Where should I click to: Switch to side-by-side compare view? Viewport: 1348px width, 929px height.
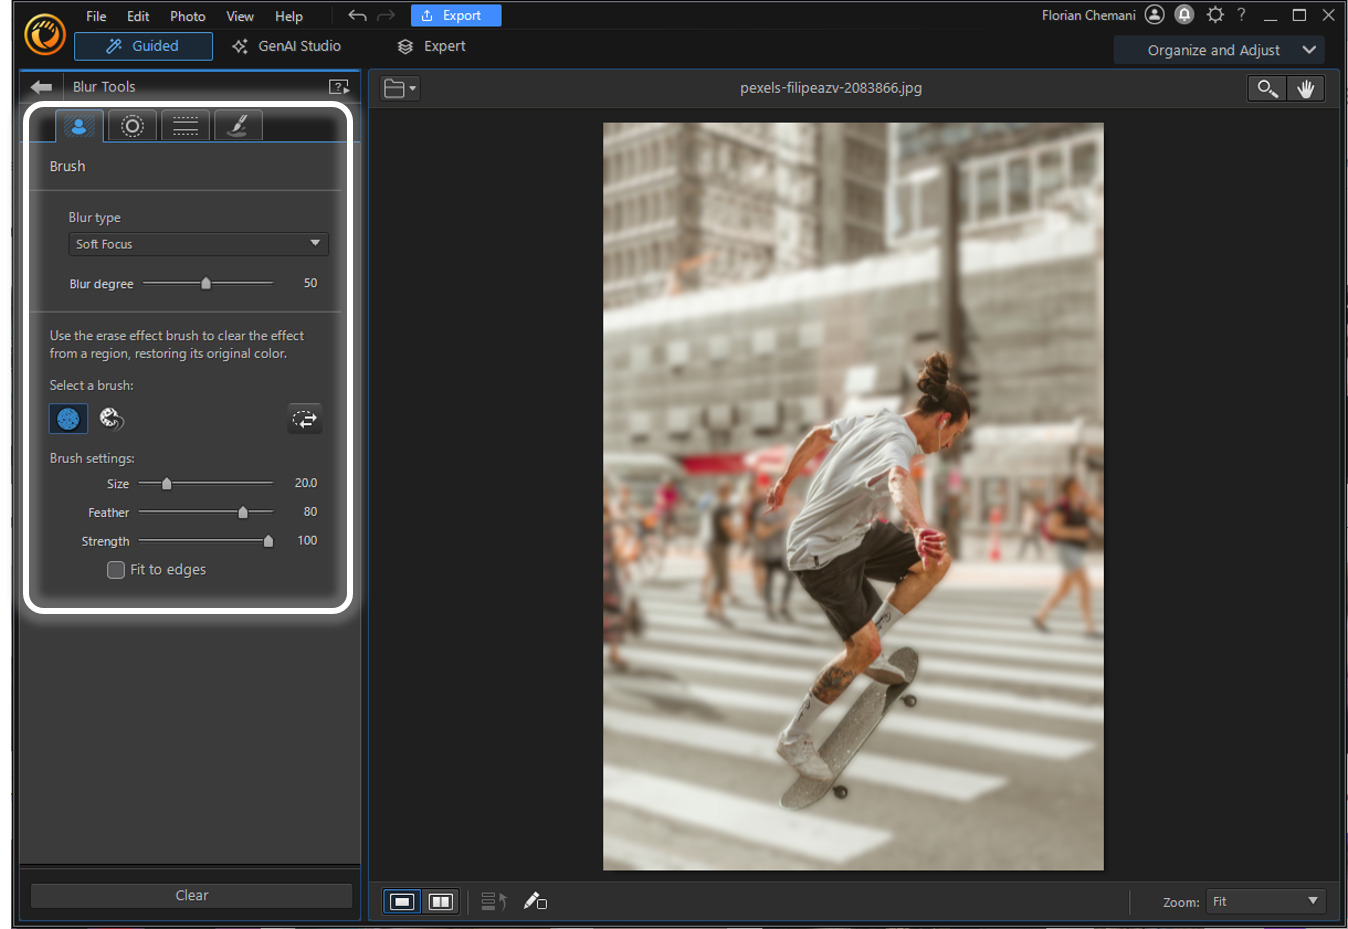(440, 901)
